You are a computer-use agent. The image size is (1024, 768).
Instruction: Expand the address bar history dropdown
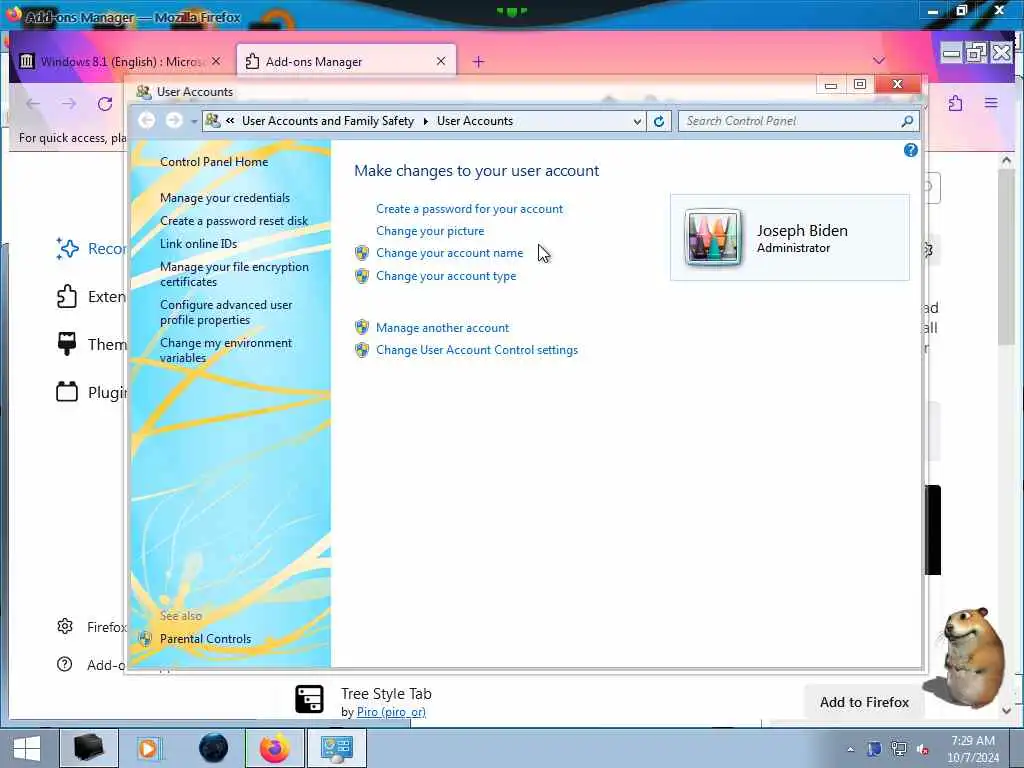click(637, 121)
